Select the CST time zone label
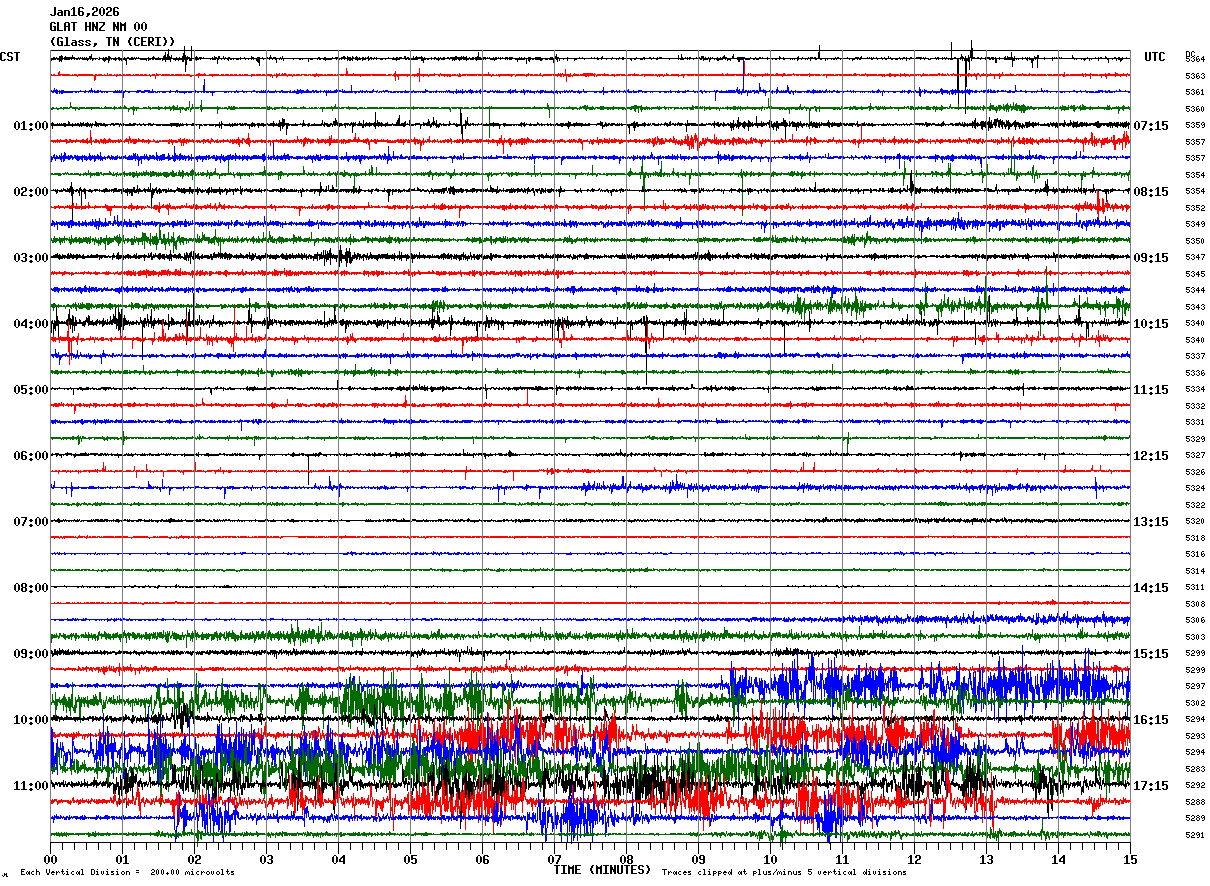The width and height of the screenshot is (1210, 886). (x=10, y=57)
